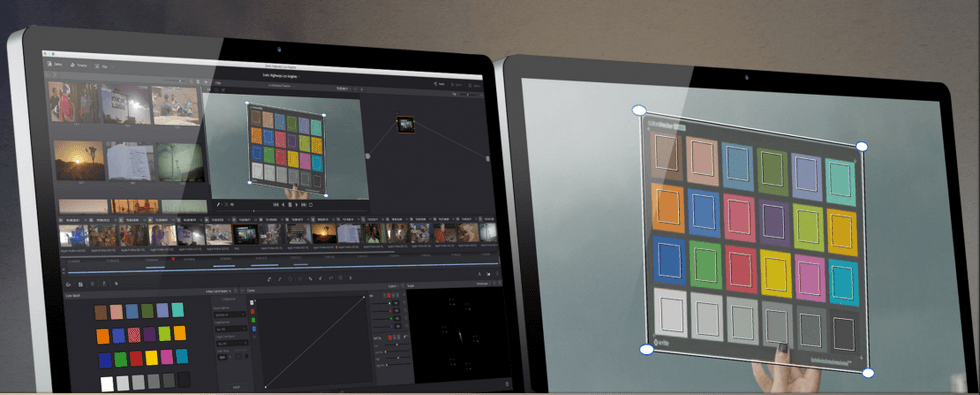Click the color temperature value field
The image size is (980, 395).
[x=222, y=357]
